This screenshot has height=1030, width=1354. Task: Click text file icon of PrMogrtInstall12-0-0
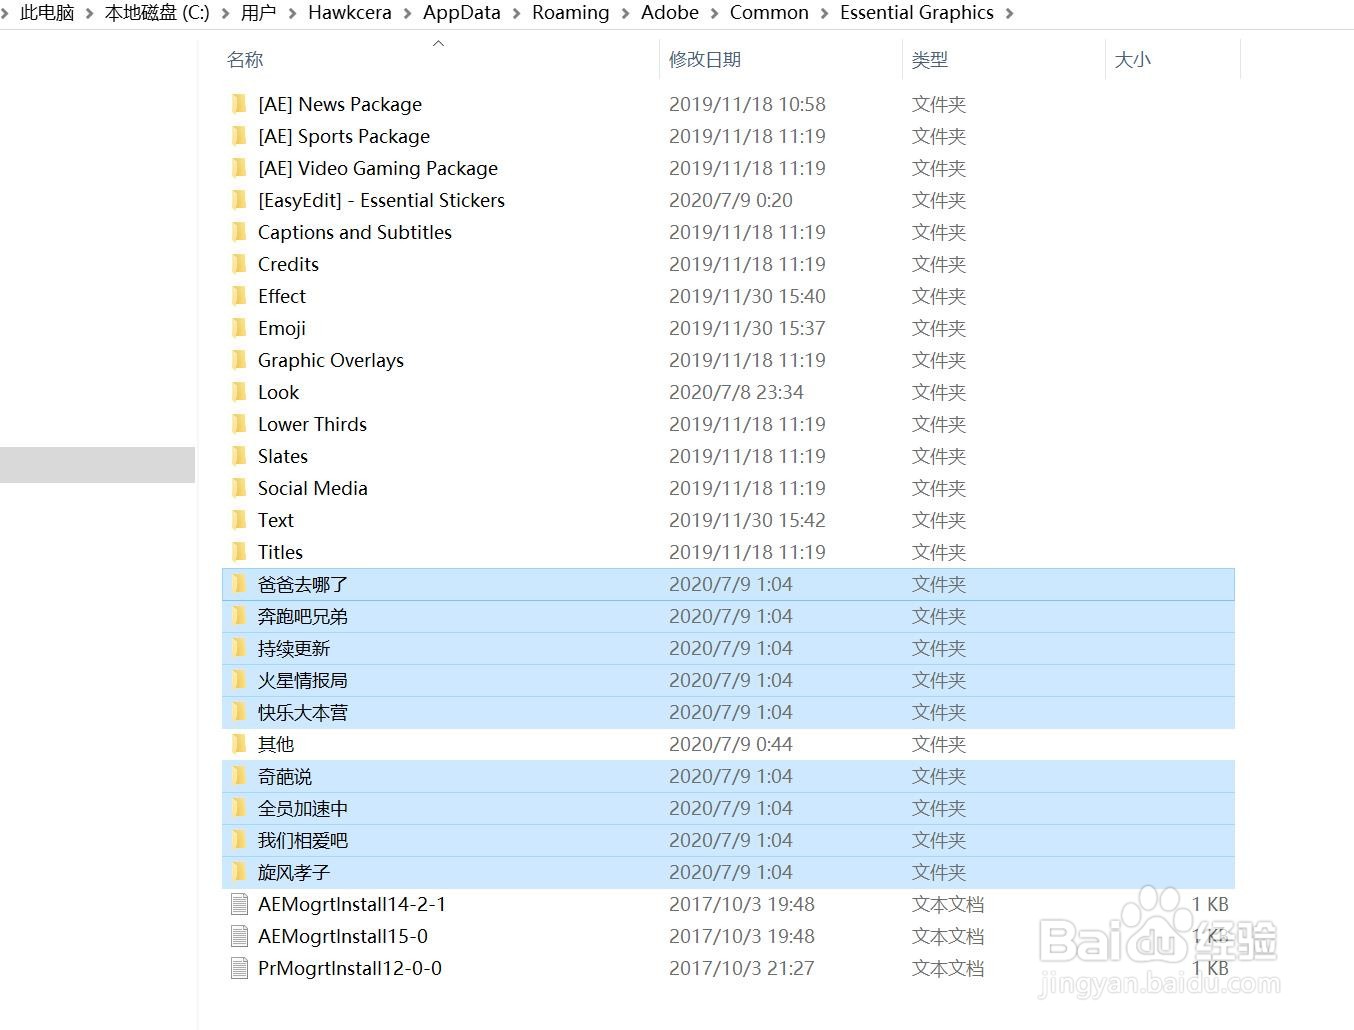point(239,968)
